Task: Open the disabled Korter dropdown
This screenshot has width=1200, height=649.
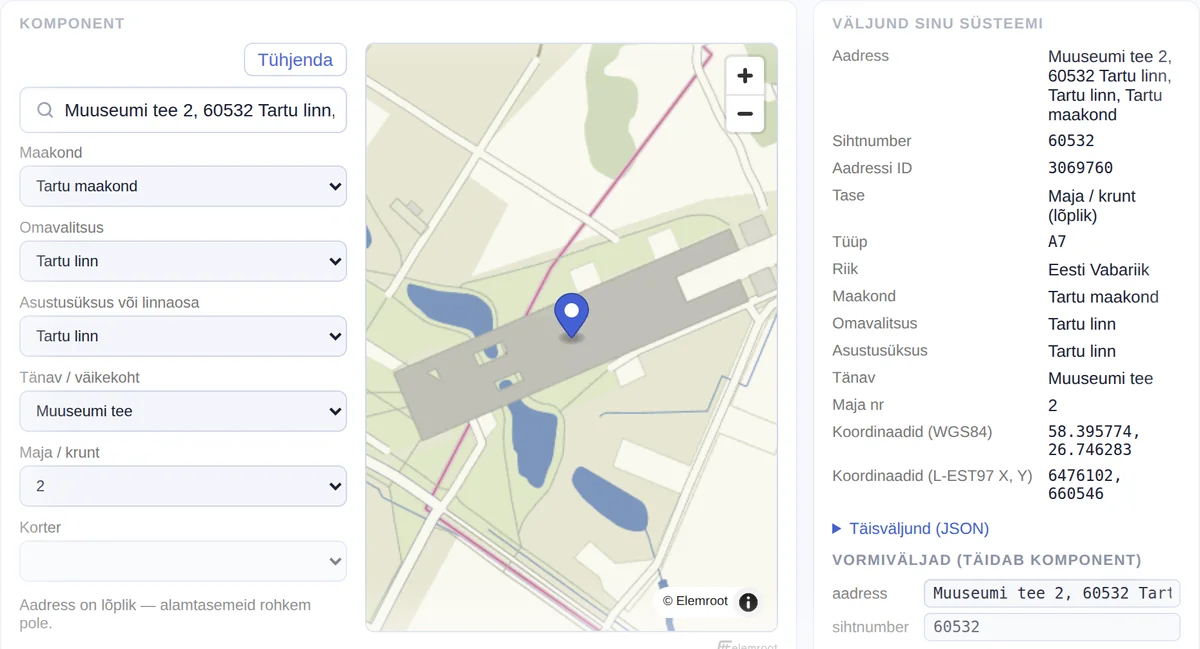Action: click(183, 561)
